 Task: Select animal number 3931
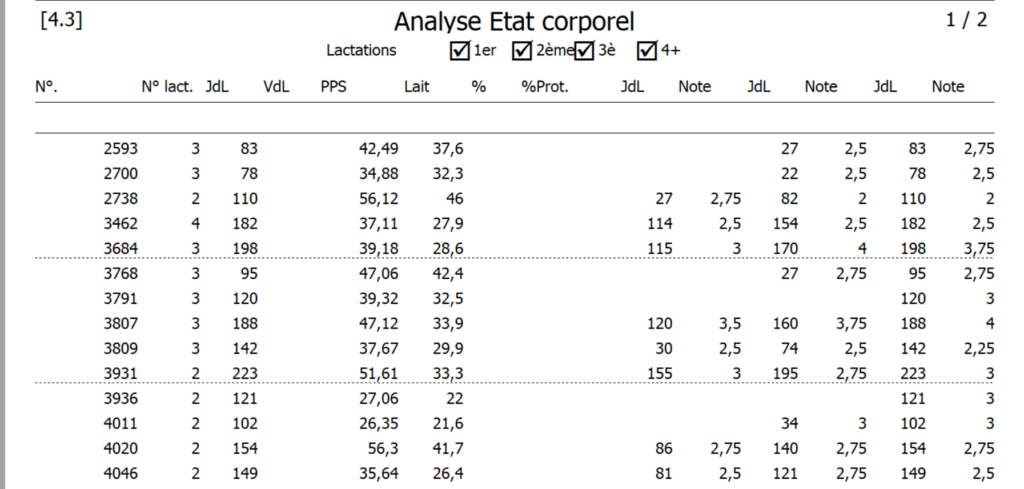(x=120, y=373)
